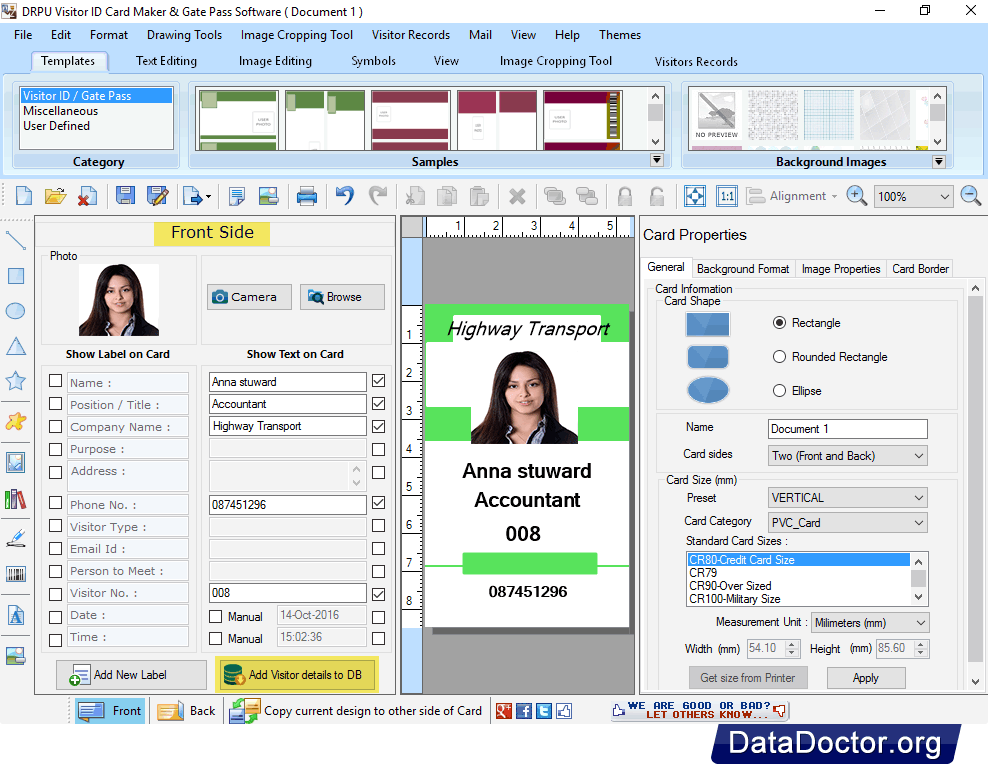Check Manual option for Date
The image size is (988, 764).
[x=215, y=617]
